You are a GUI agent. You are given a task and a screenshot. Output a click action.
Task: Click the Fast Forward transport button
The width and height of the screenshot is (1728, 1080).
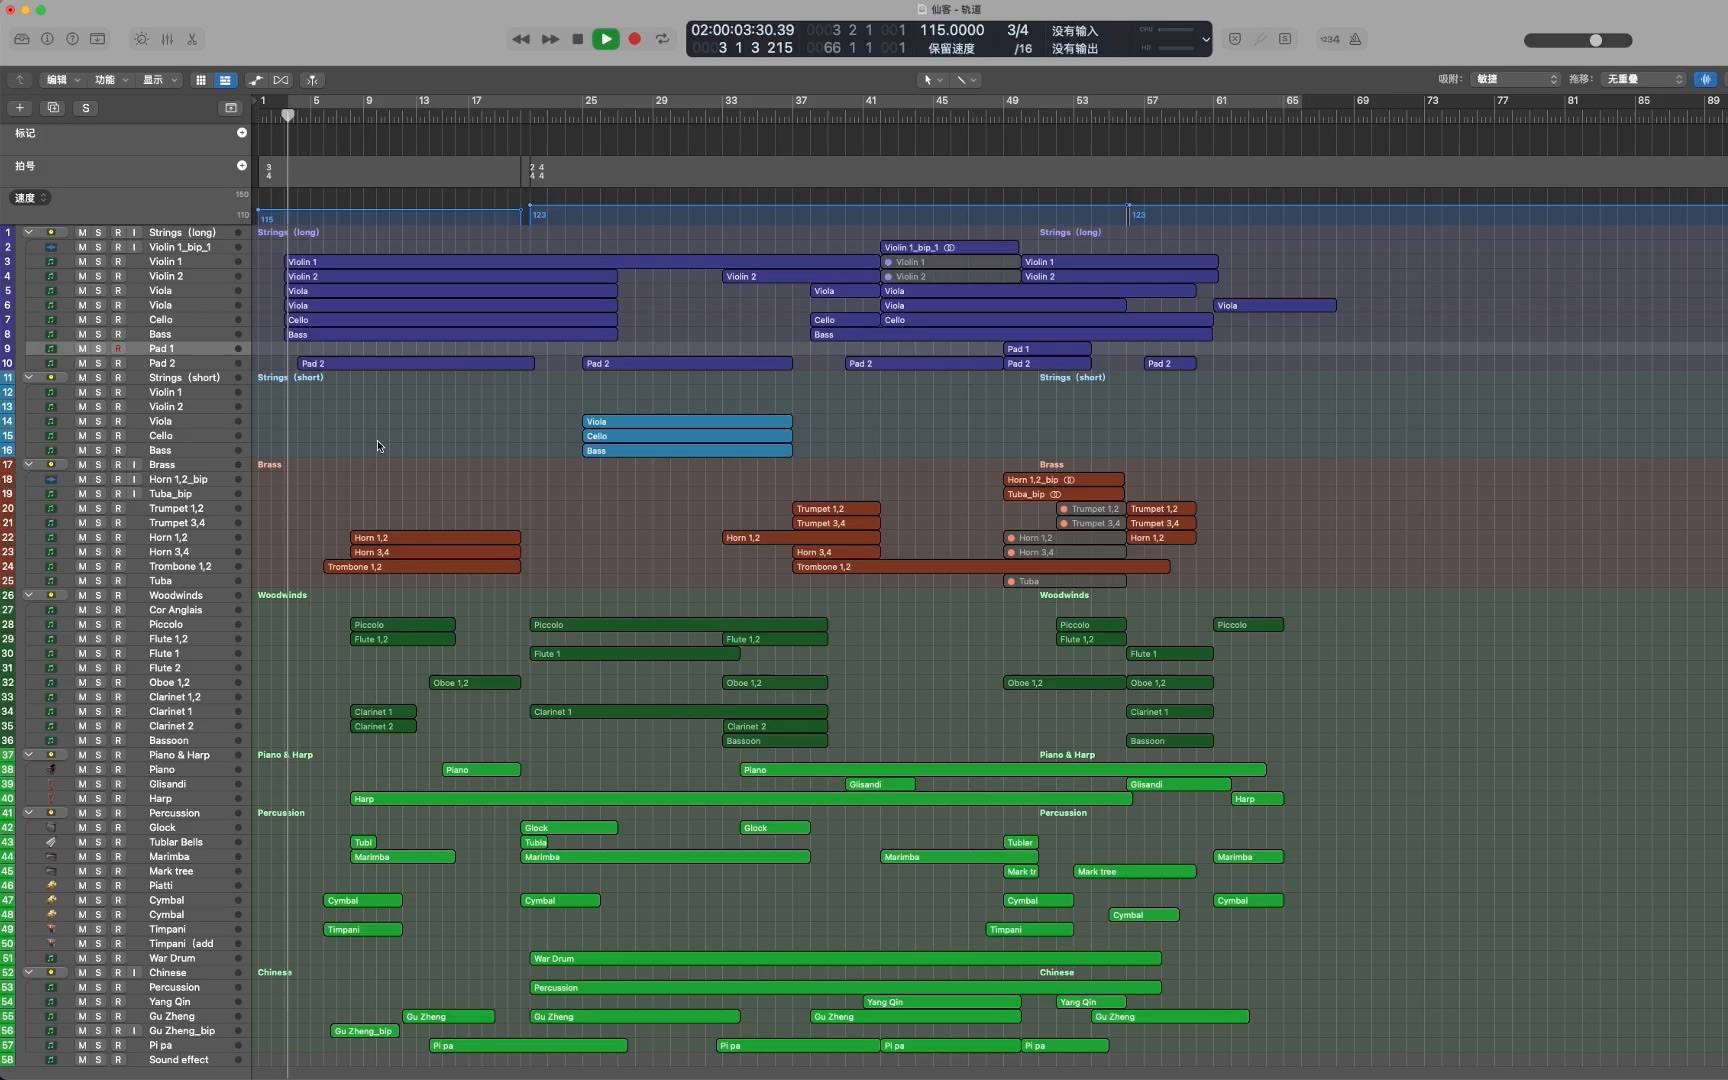(550, 39)
